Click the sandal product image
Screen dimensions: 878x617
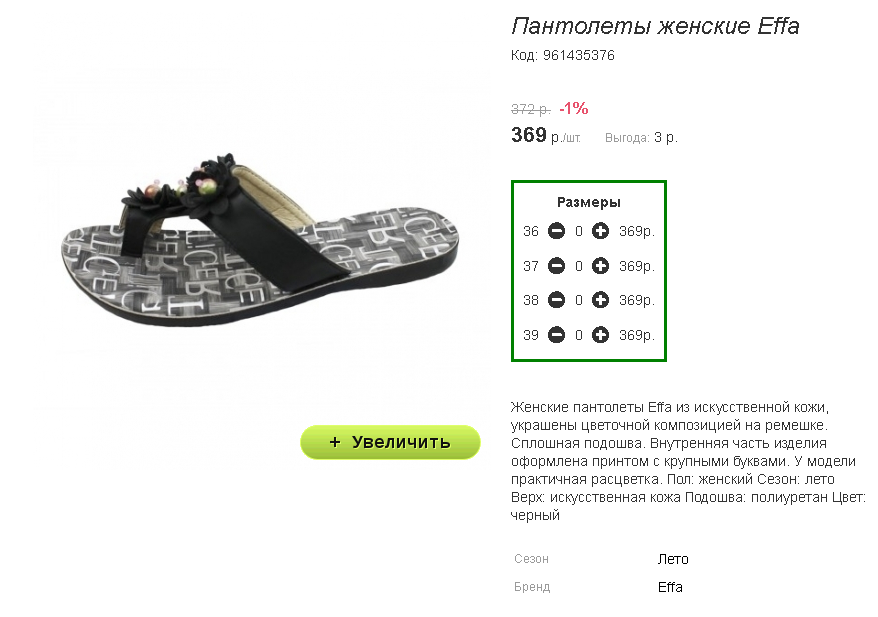pos(260,240)
